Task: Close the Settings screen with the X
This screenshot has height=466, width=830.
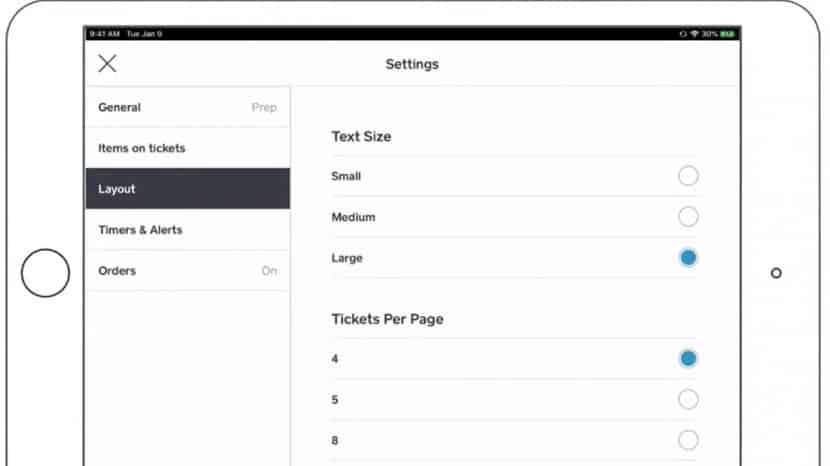Action: pos(108,64)
